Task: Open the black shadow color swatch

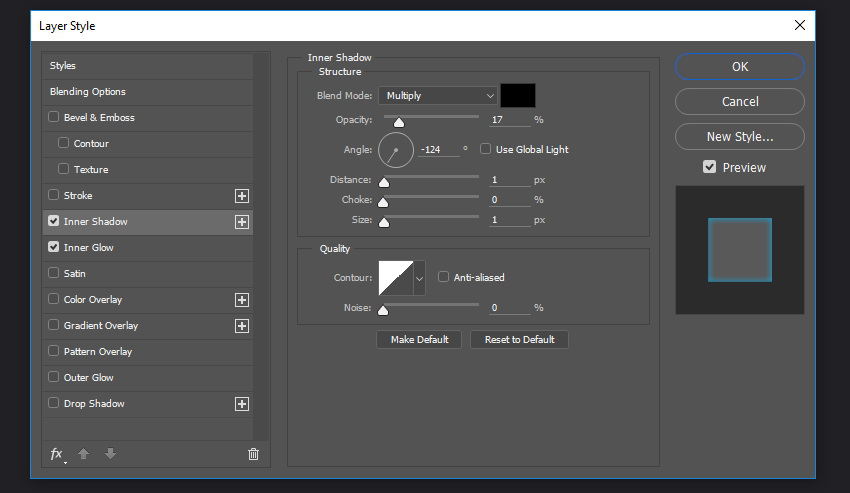Action: coord(518,95)
